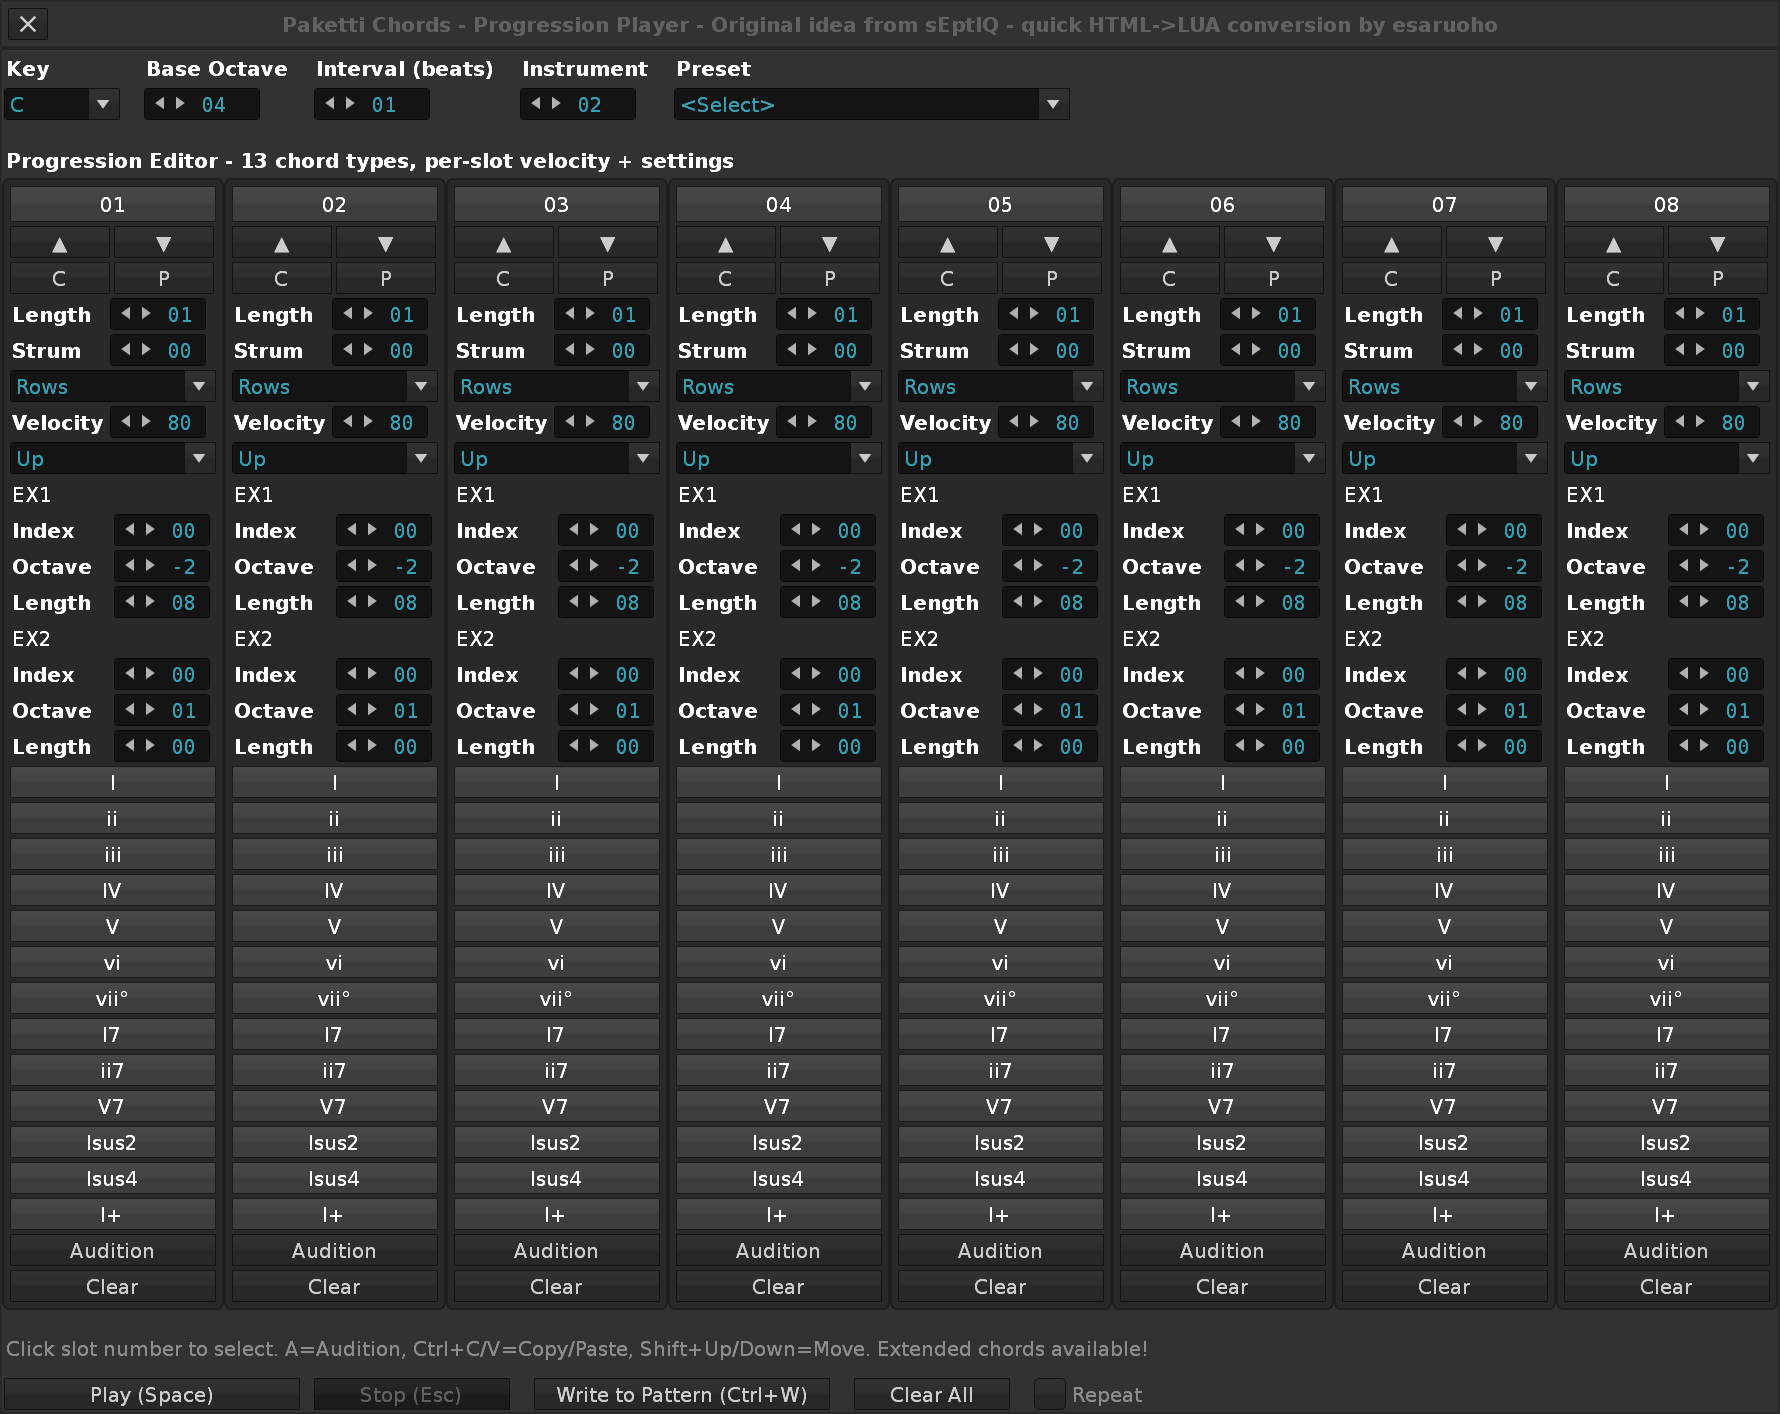Clear slot 07
The width and height of the screenshot is (1780, 1414).
tap(1444, 1286)
